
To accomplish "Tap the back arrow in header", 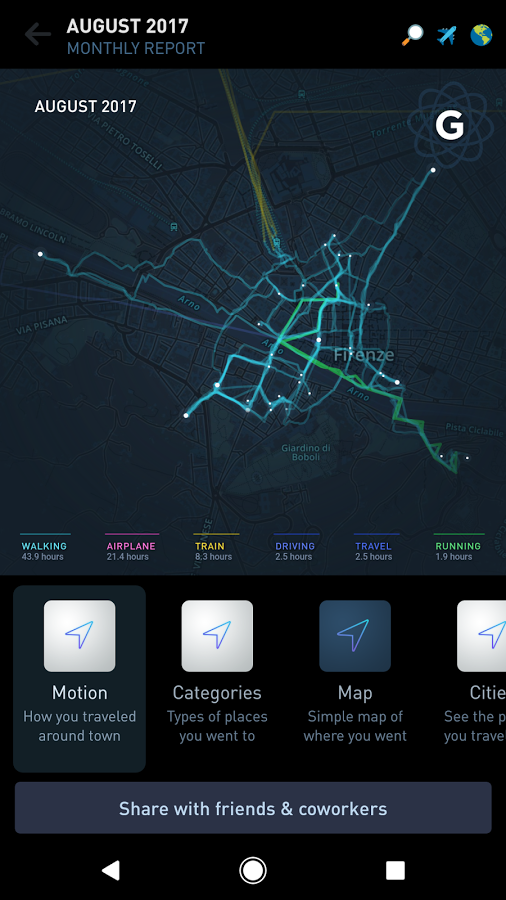I will tap(38, 34).
